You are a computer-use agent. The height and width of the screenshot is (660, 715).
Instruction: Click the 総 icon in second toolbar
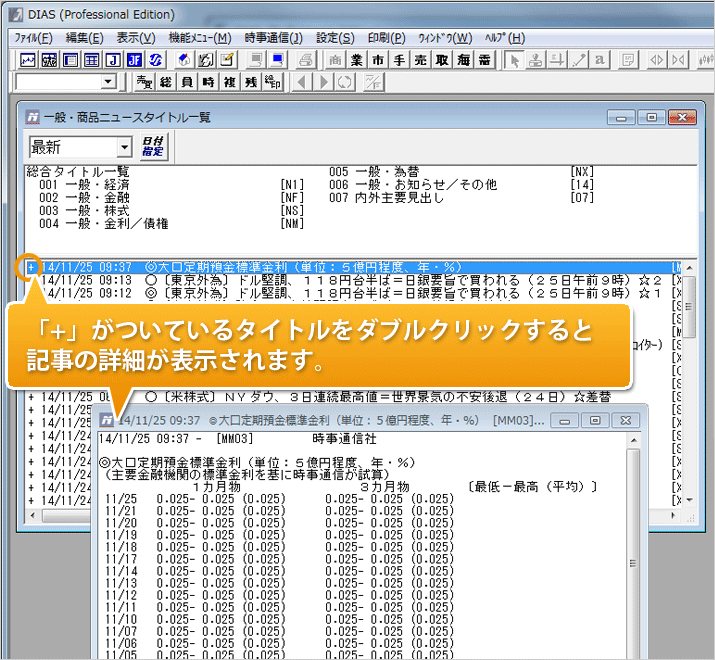[x=167, y=82]
